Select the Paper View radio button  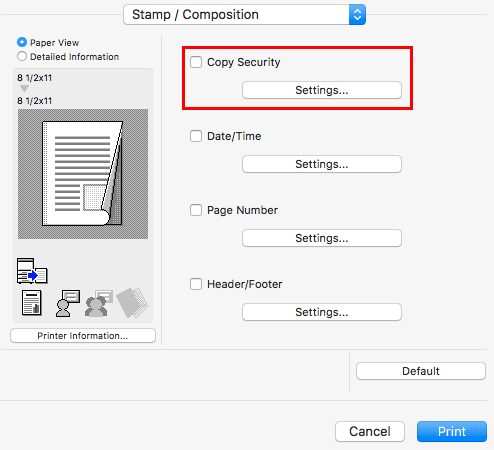point(22,42)
